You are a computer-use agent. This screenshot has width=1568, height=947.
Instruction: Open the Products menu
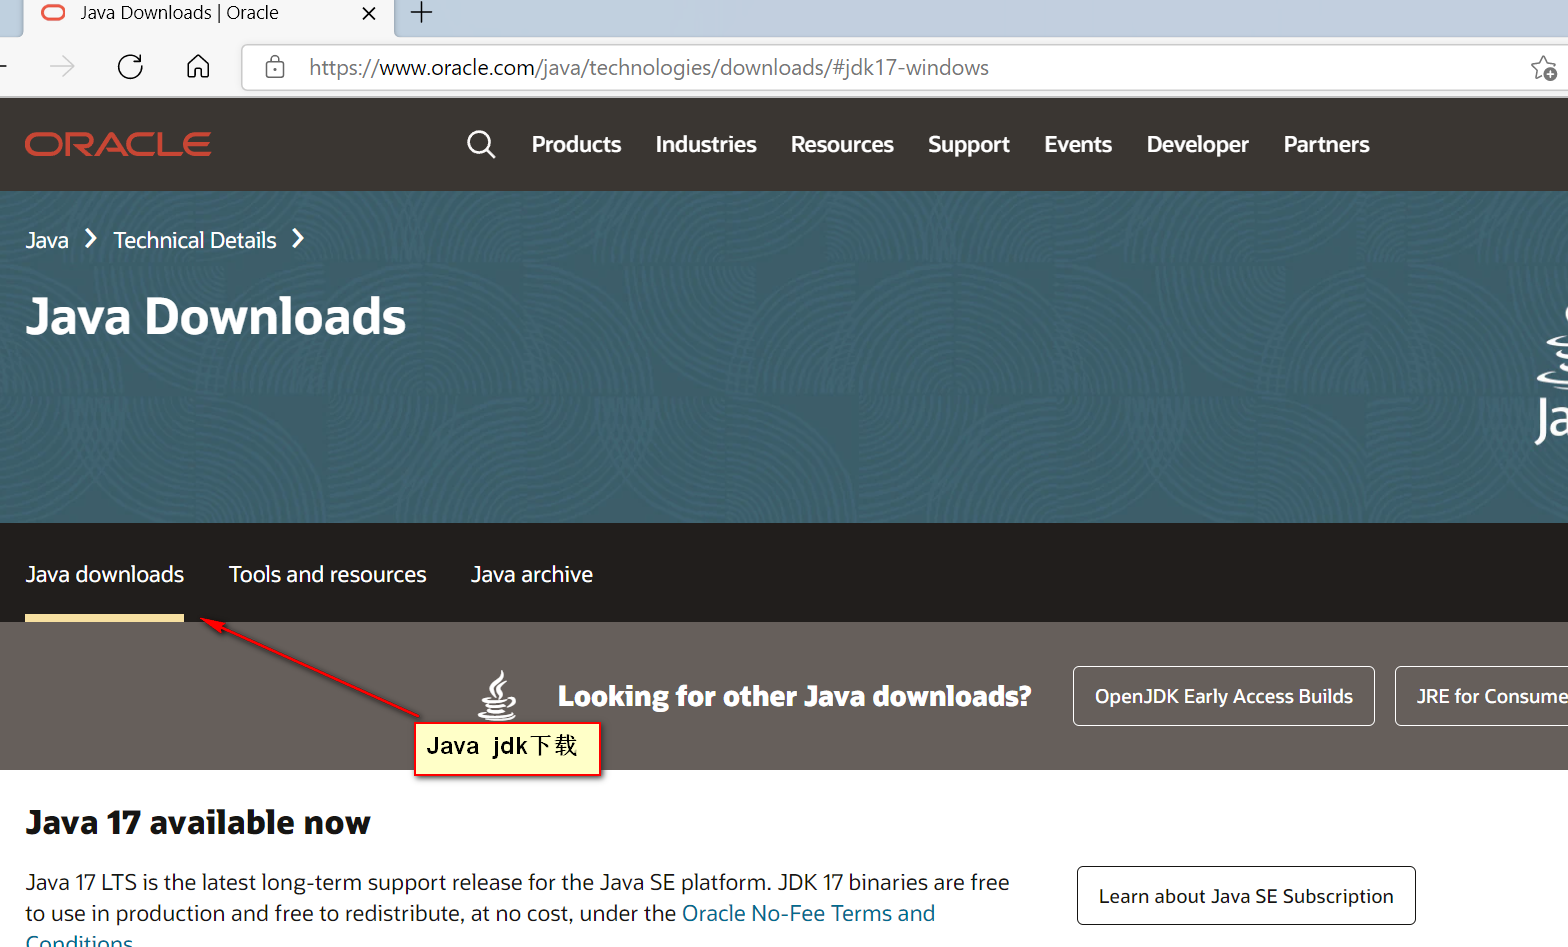576,144
